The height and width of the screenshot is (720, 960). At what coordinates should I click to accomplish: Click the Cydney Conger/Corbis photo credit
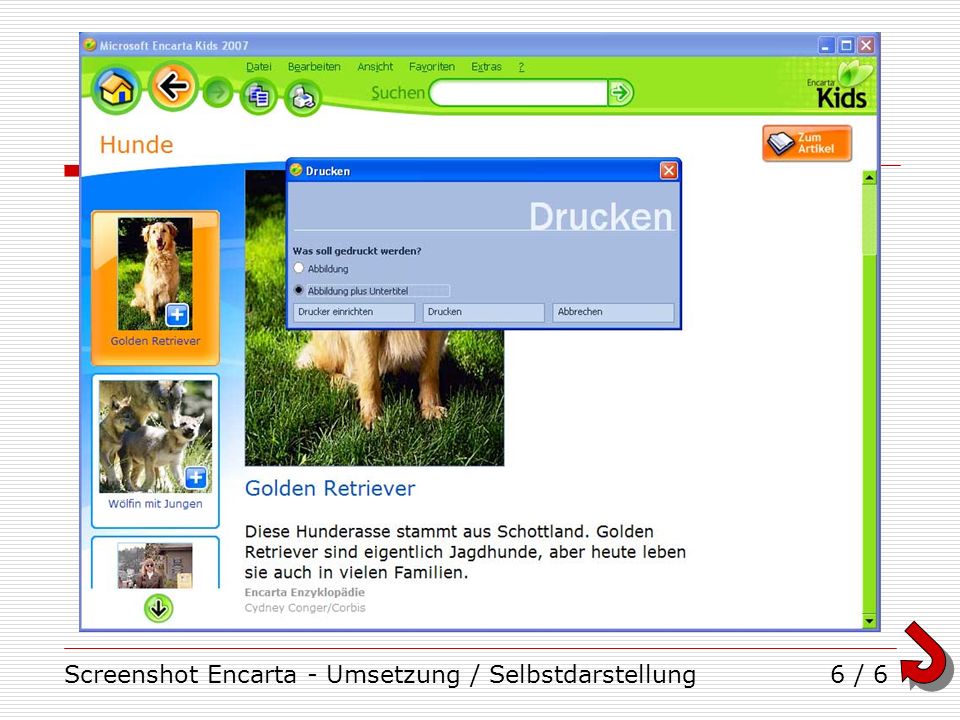(x=305, y=608)
